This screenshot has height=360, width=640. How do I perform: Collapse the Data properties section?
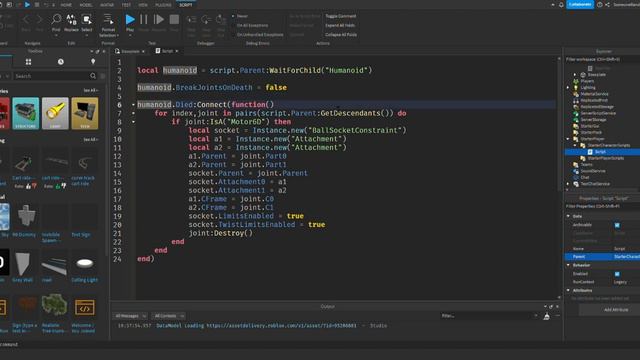click(x=569, y=216)
